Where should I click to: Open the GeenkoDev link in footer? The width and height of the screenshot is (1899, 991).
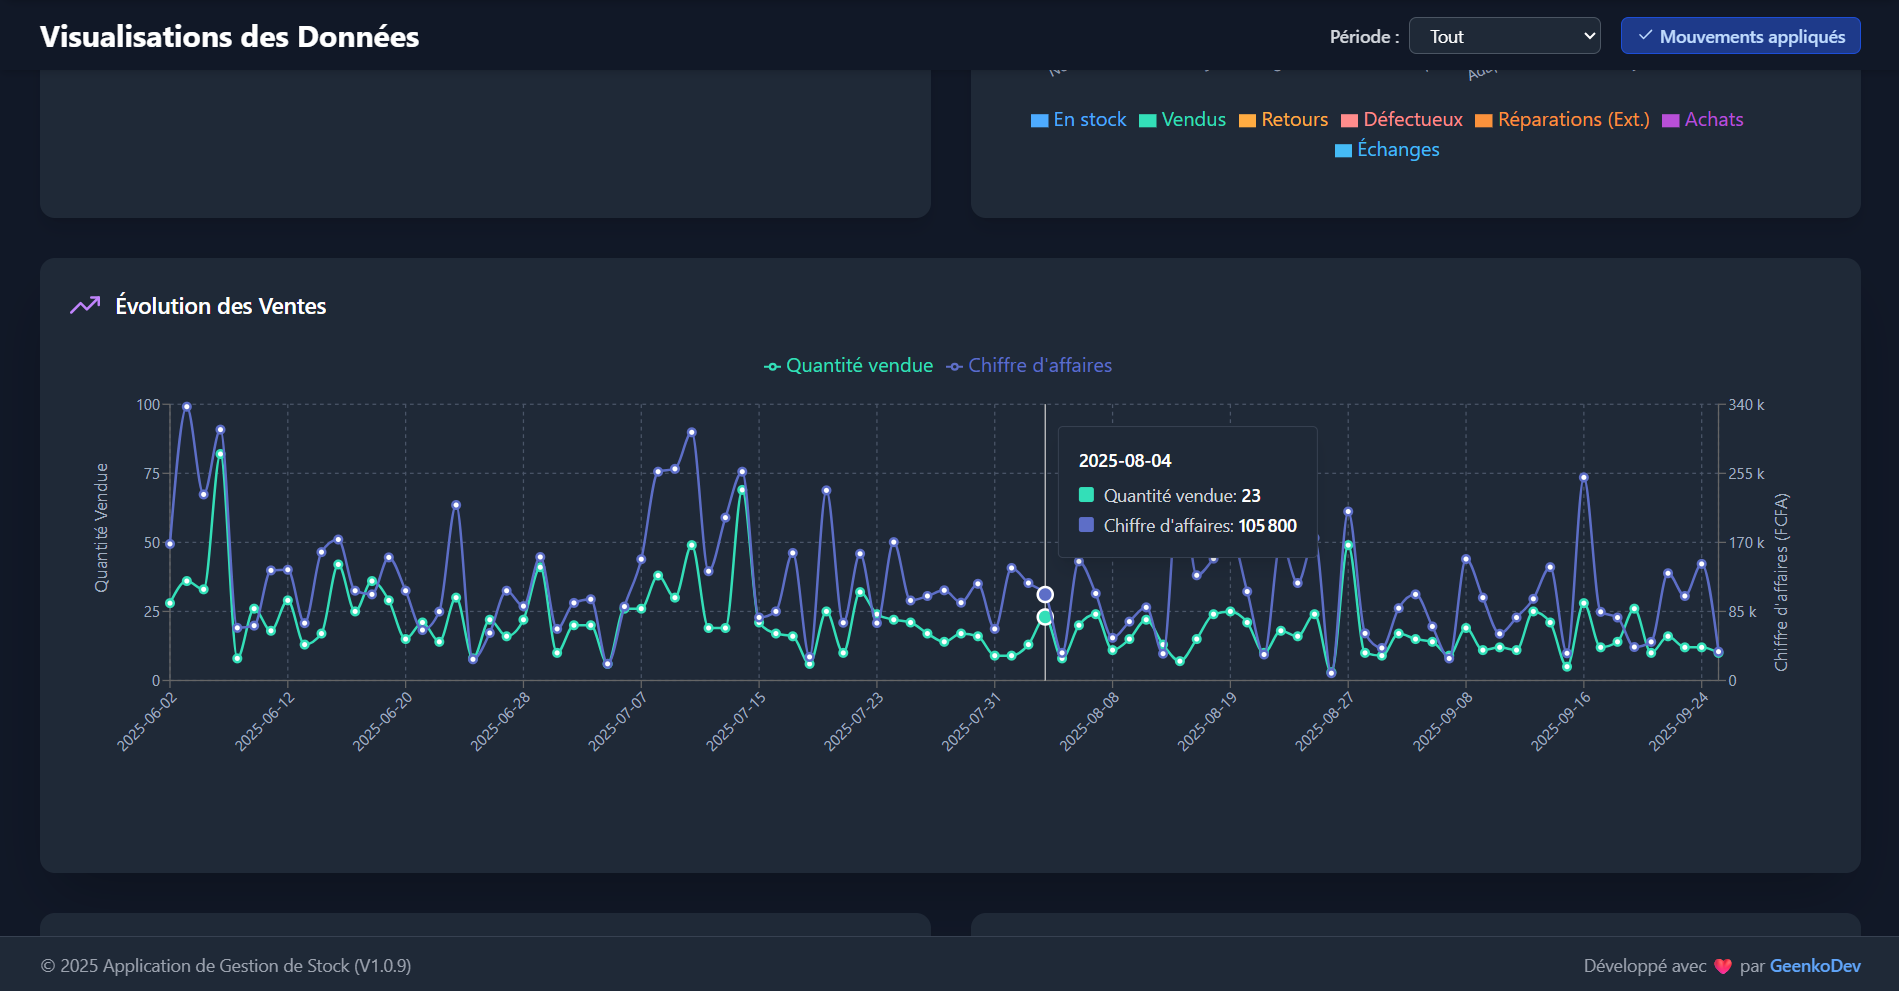click(1814, 966)
